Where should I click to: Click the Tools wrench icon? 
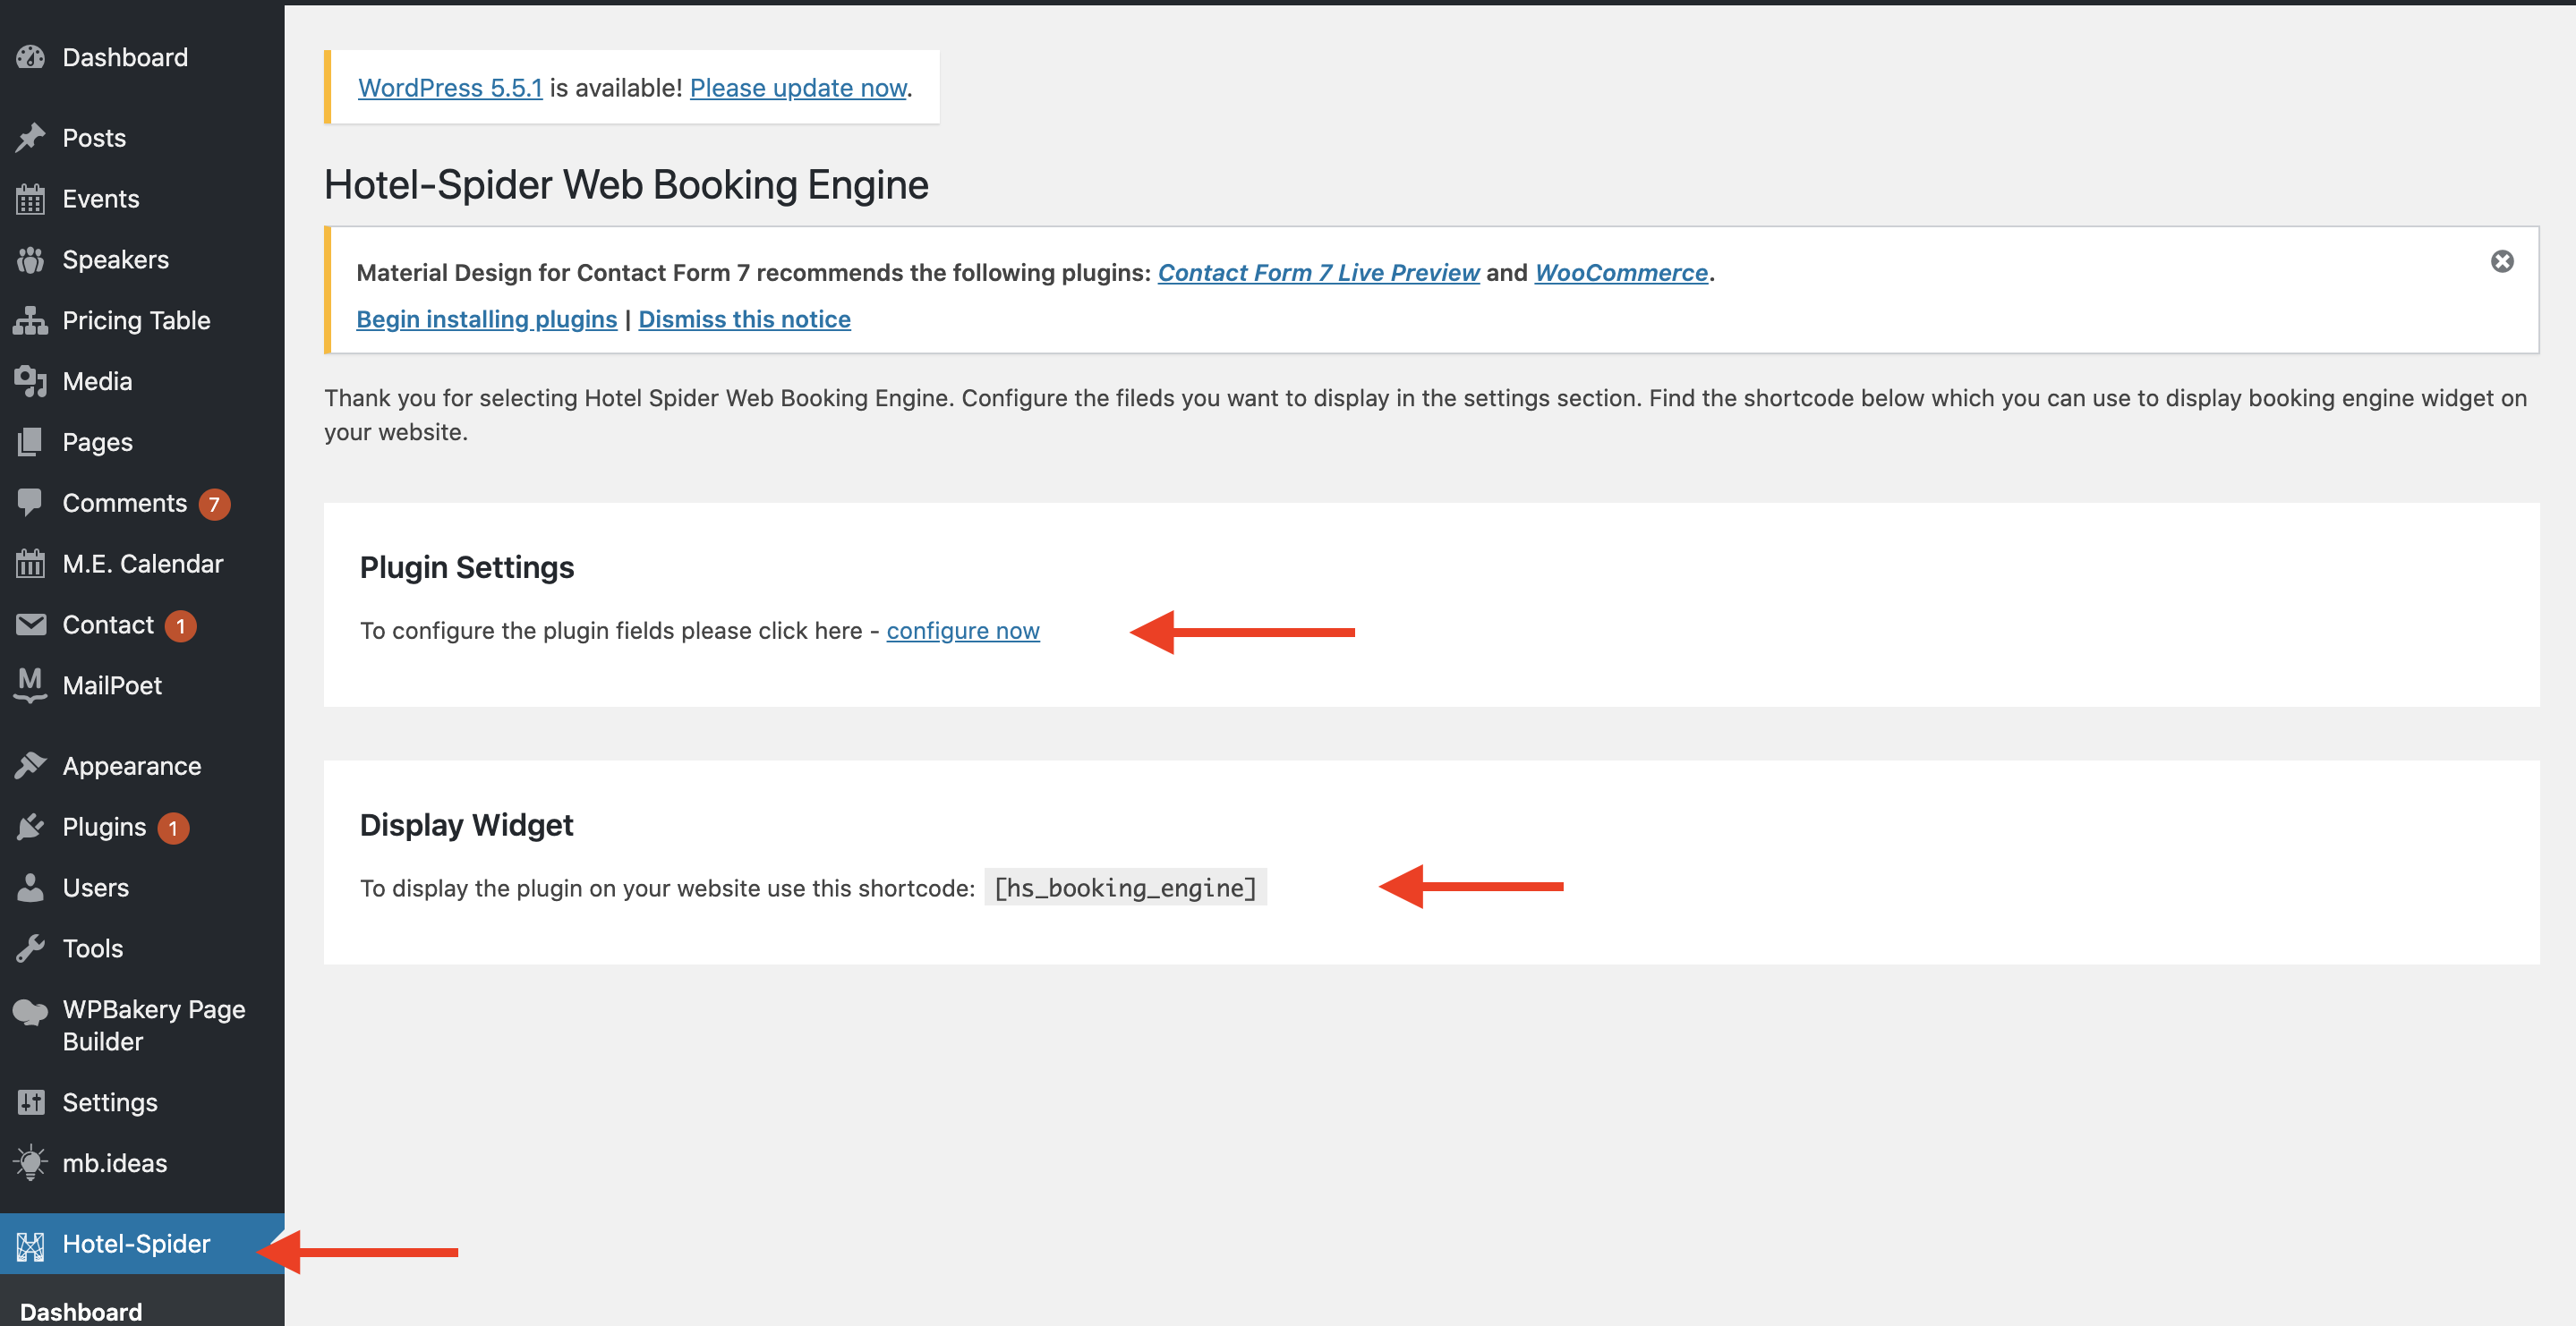[x=30, y=948]
